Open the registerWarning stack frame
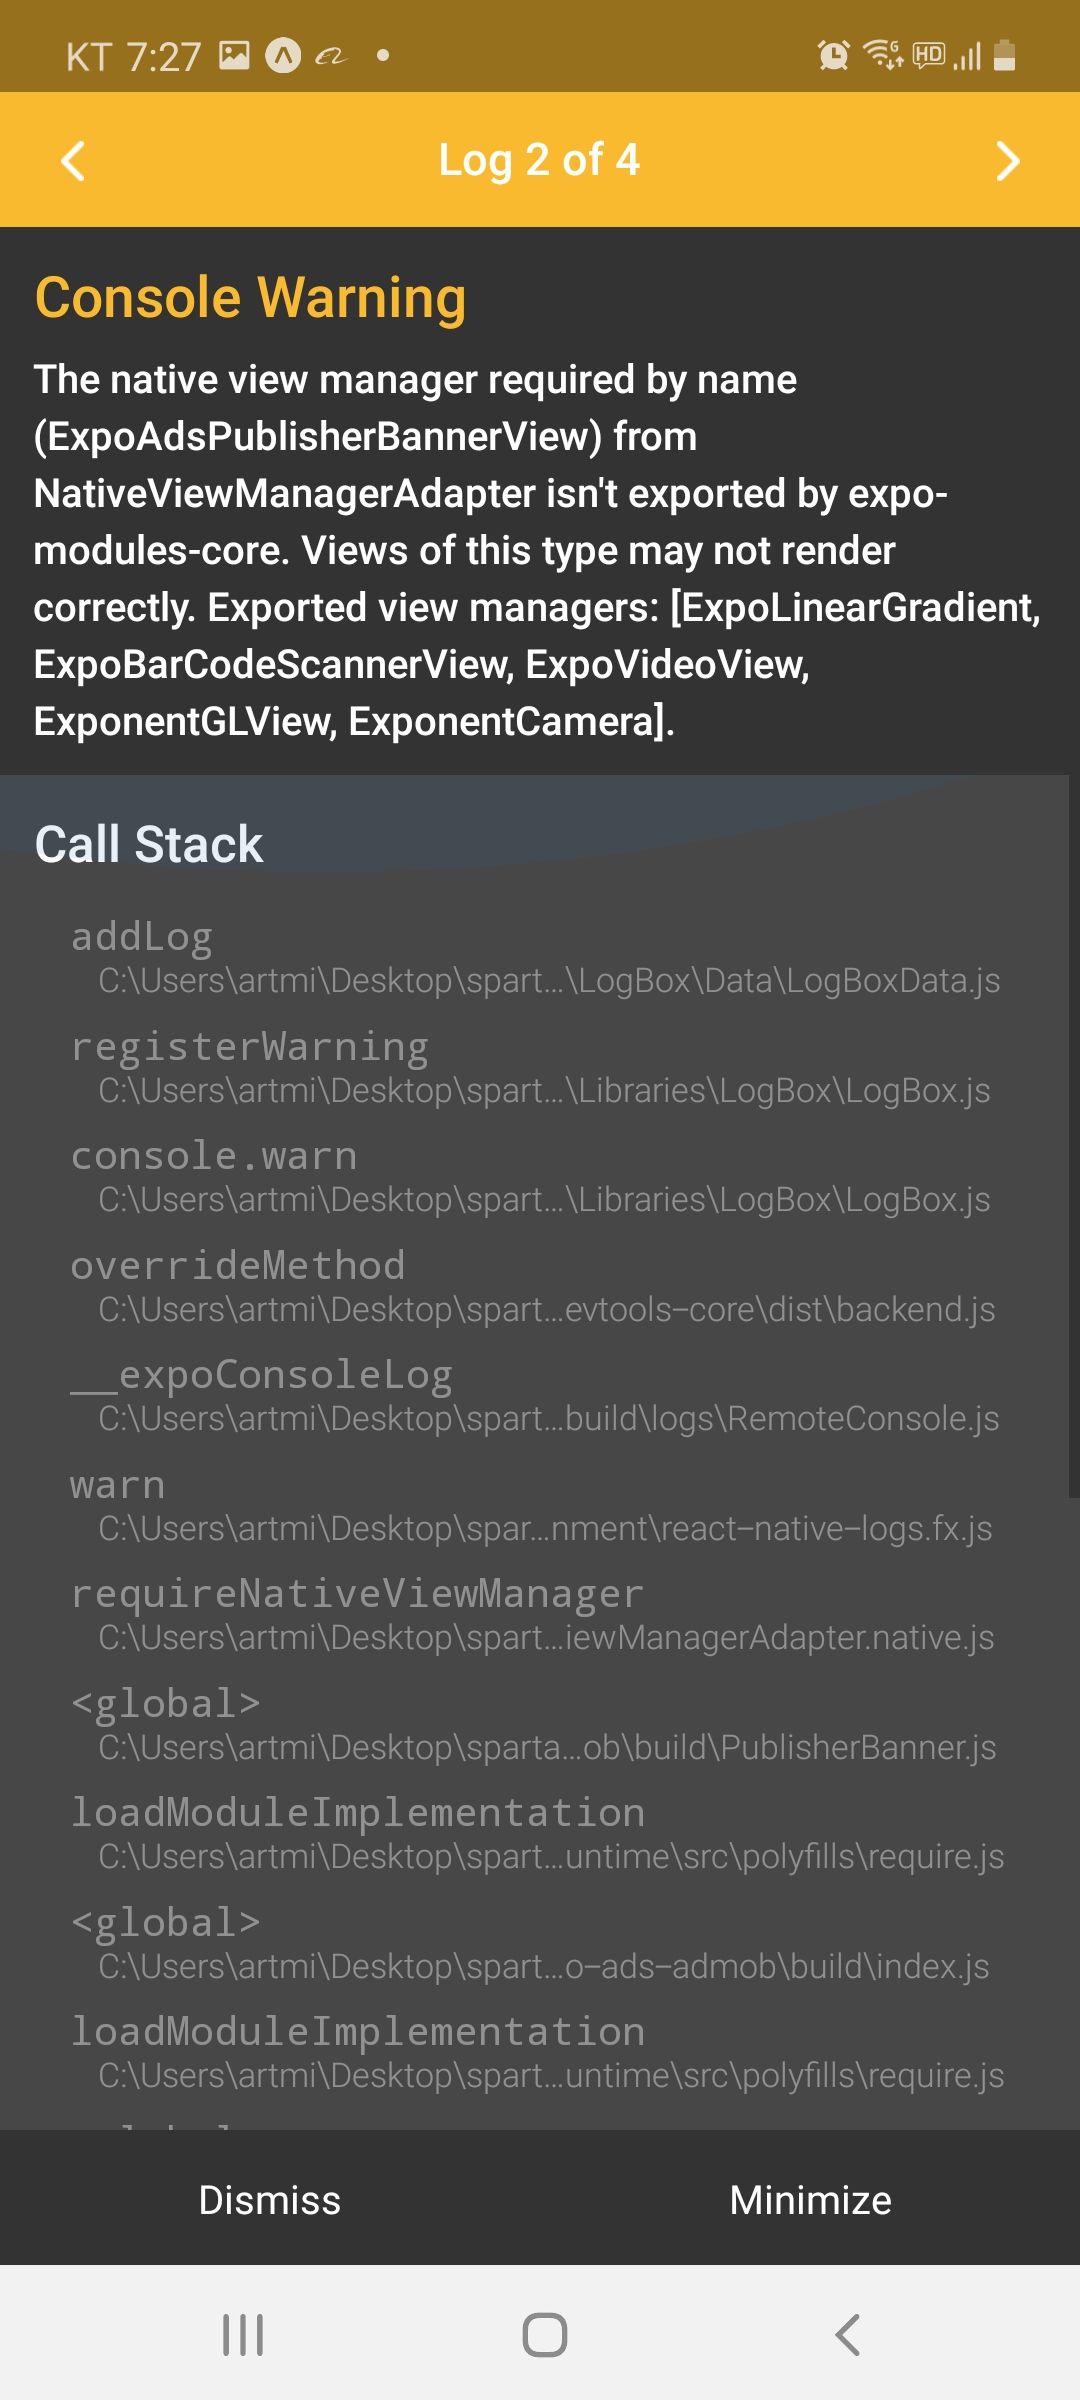Image resolution: width=1080 pixels, height=2400 pixels. click(536, 1068)
